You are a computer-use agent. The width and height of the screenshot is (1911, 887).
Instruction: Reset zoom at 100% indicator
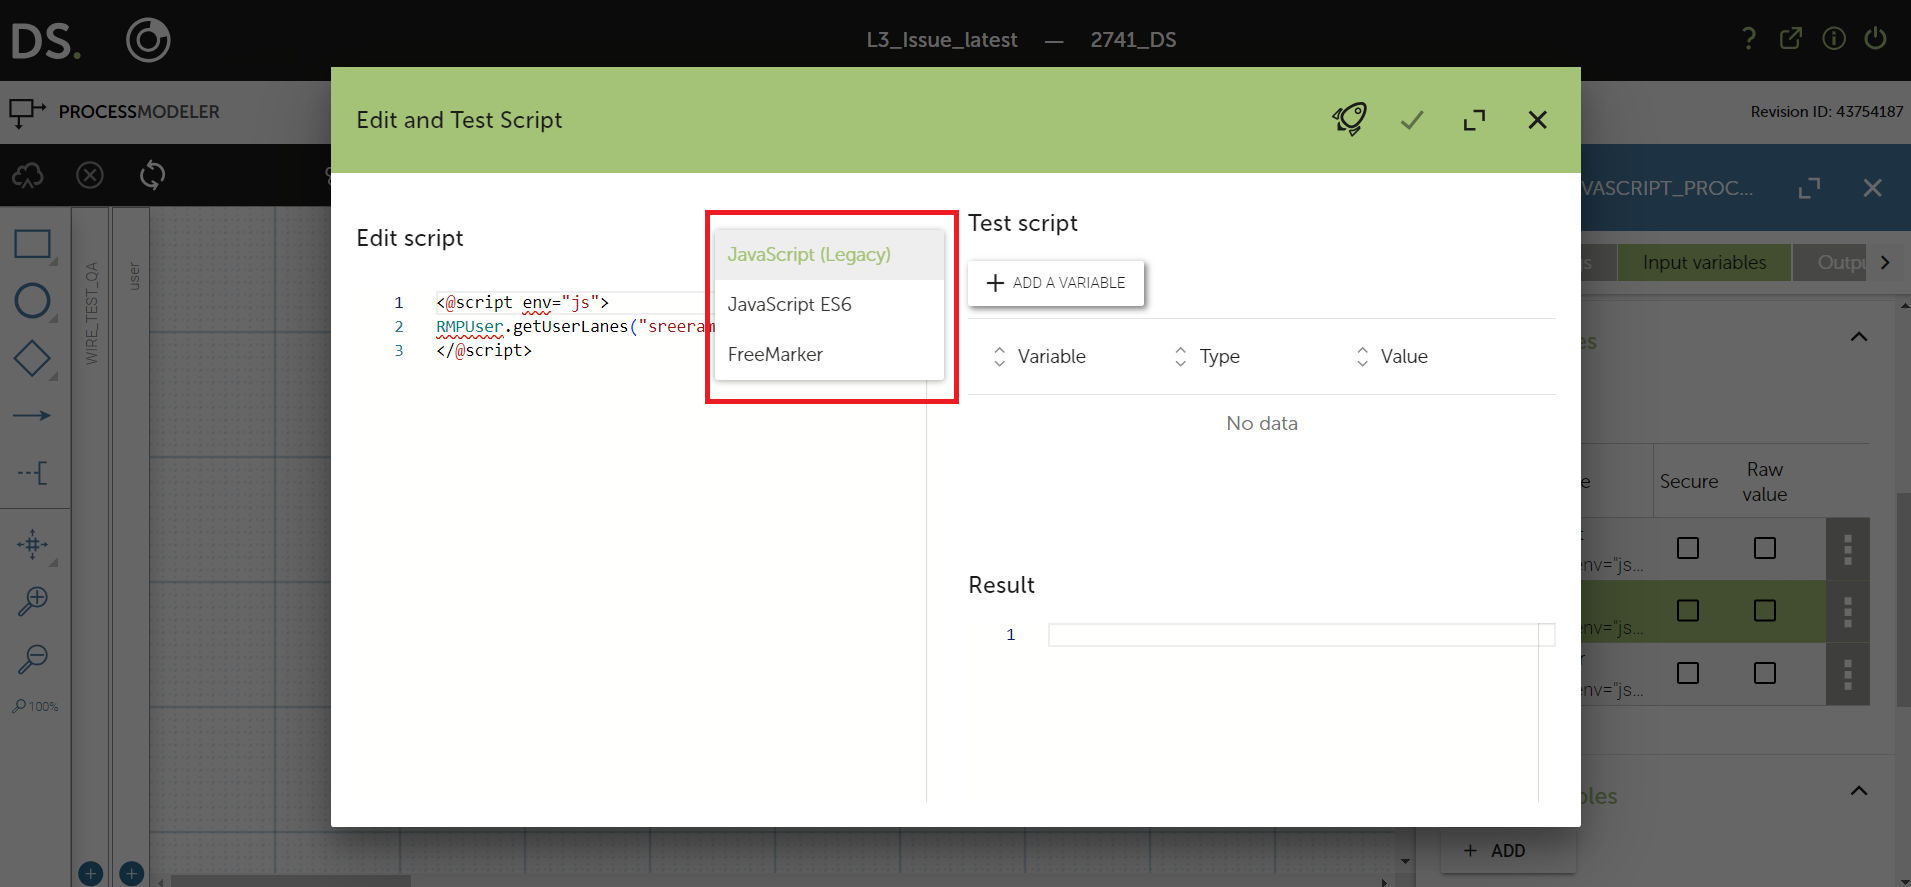tap(35, 706)
